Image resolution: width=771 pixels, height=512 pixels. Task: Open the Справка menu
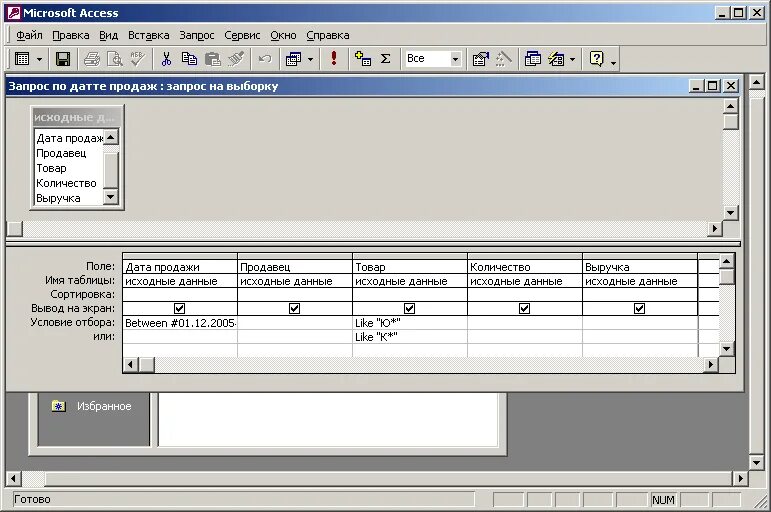[327, 35]
